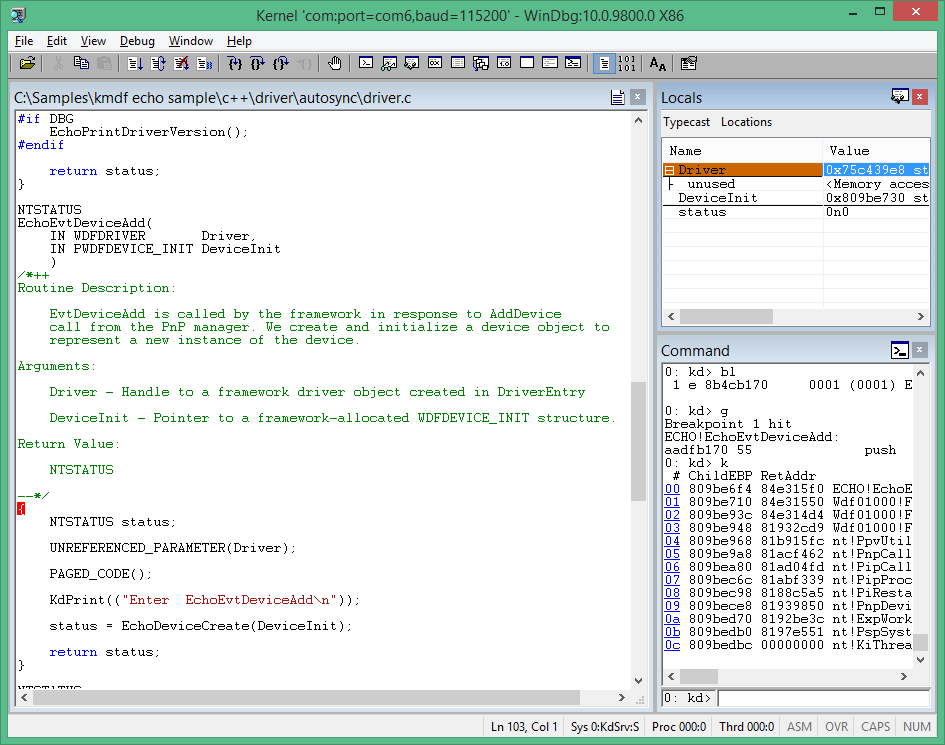Toggle OVR in the status bar
The image size is (945, 745).
coord(836,726)
